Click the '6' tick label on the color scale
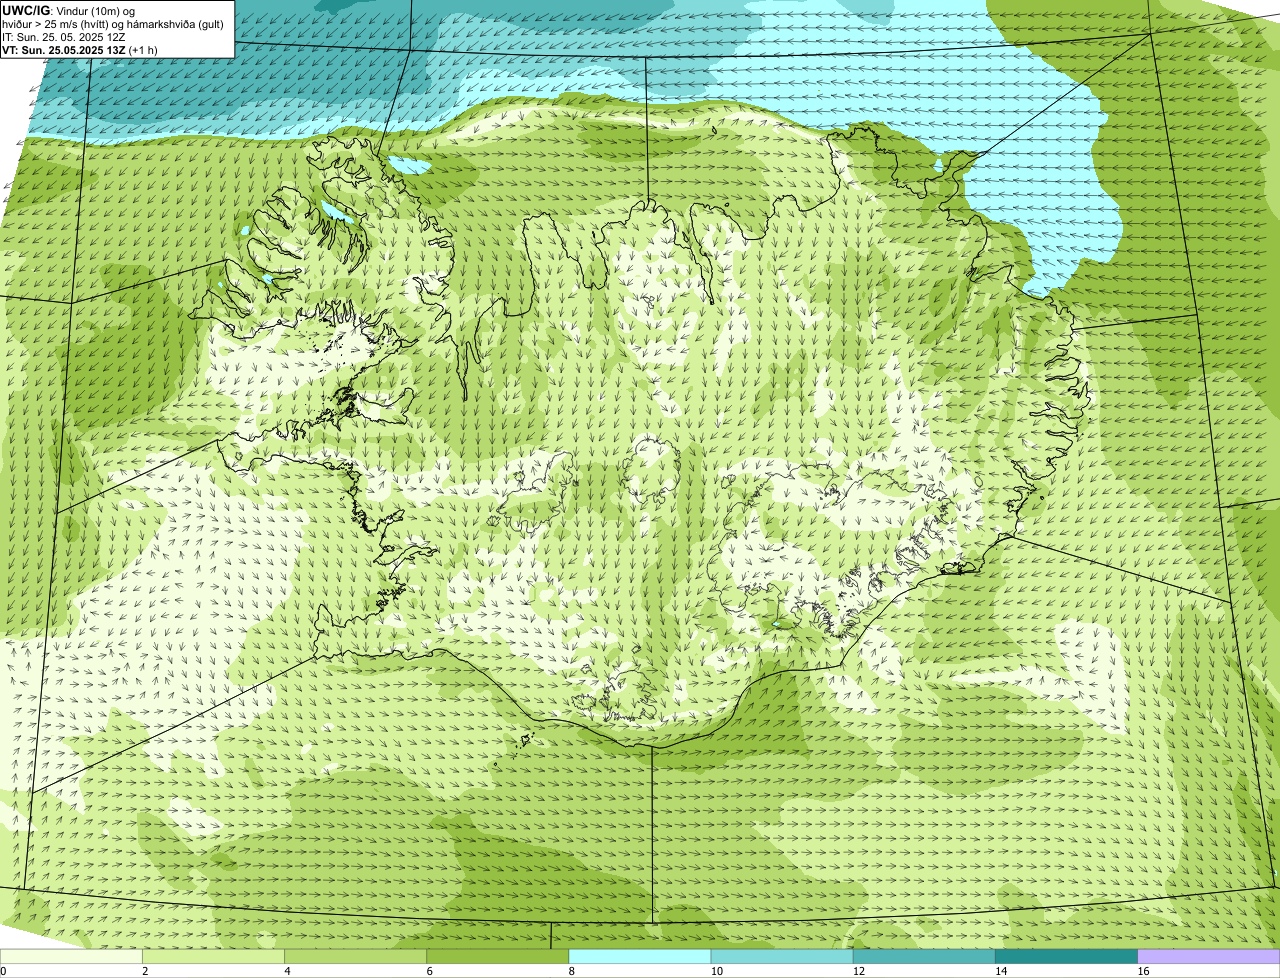 [429, 971]
